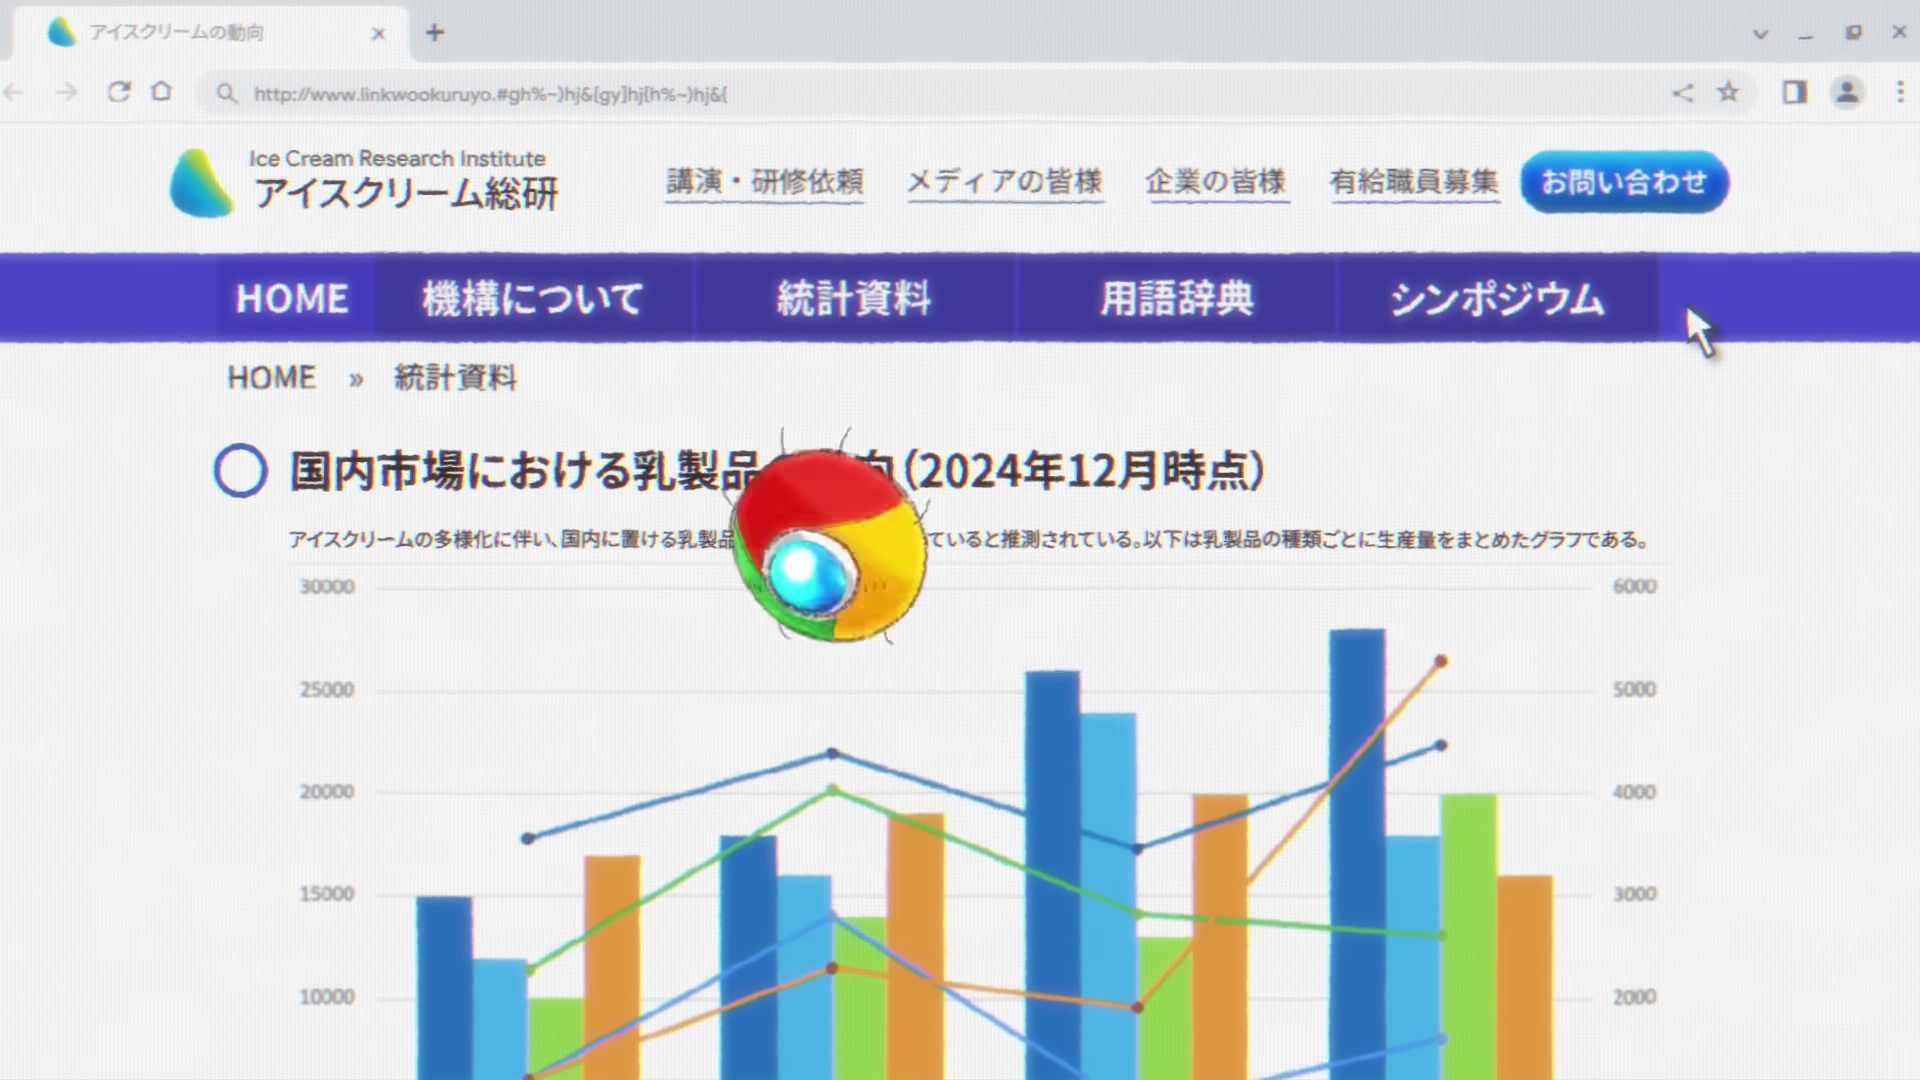Click the circle bullet beside the heading
This screenshot has width=1920, height=1080.
240,470
